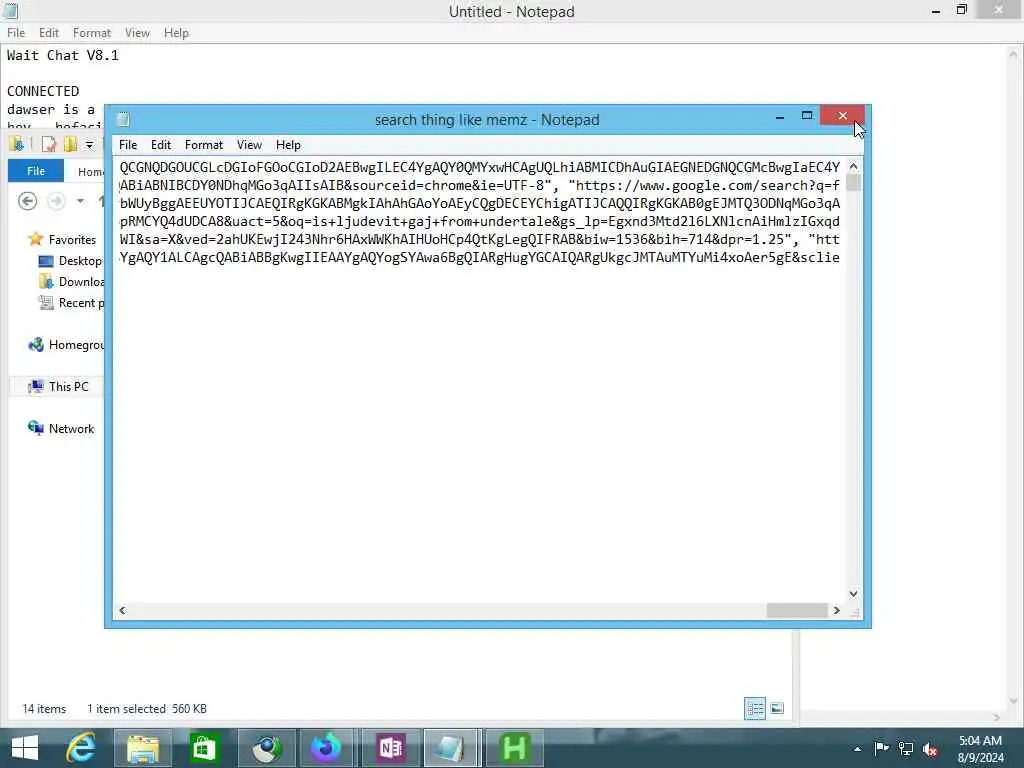
Task: Switch Explorer to Details view
Action: 755,709
